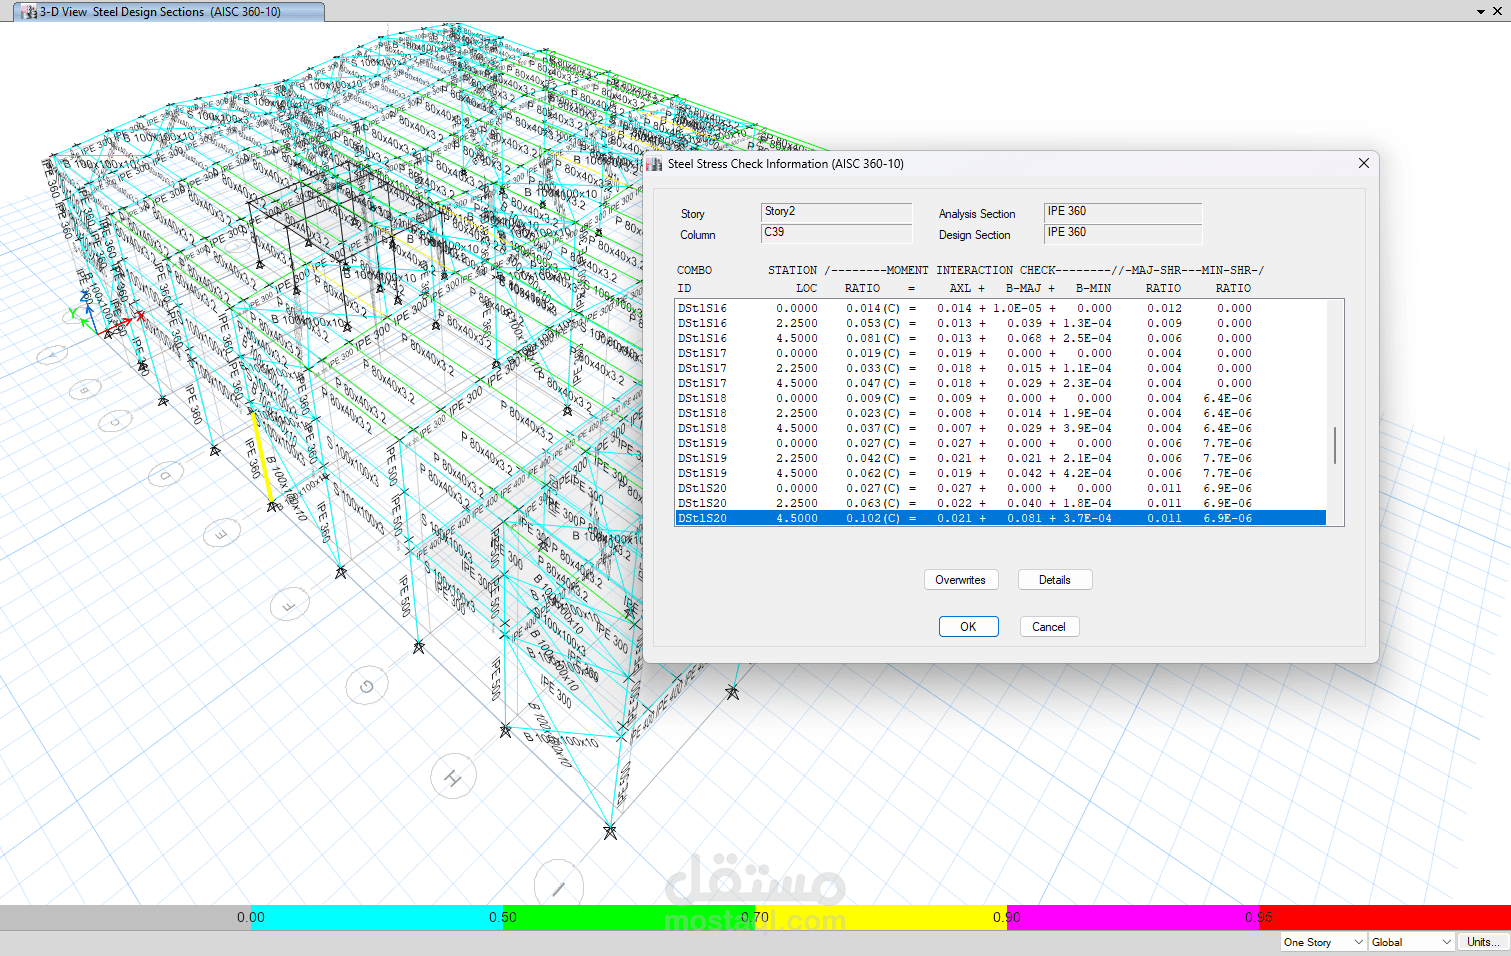This screenshot has height=956, width=1511.
Task: Select row DSt1S16 with ratio 0.014(C)
Action: pos(1001,308)
